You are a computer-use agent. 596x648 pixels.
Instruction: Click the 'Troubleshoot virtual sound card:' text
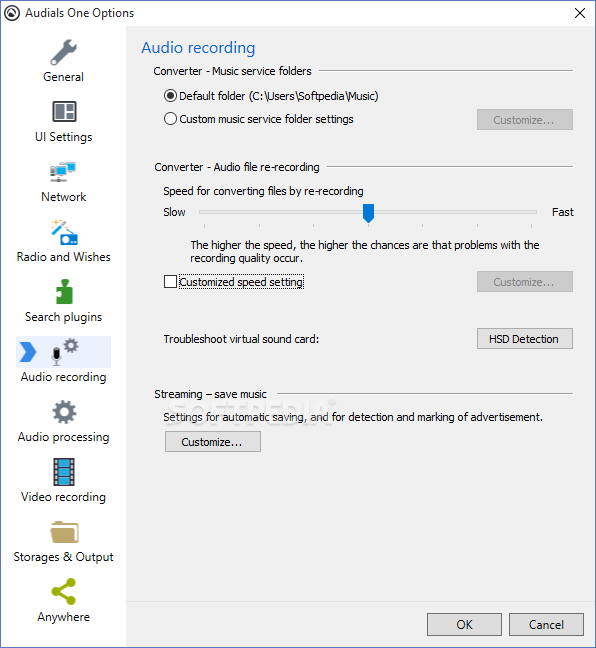[x=241, y=339]
